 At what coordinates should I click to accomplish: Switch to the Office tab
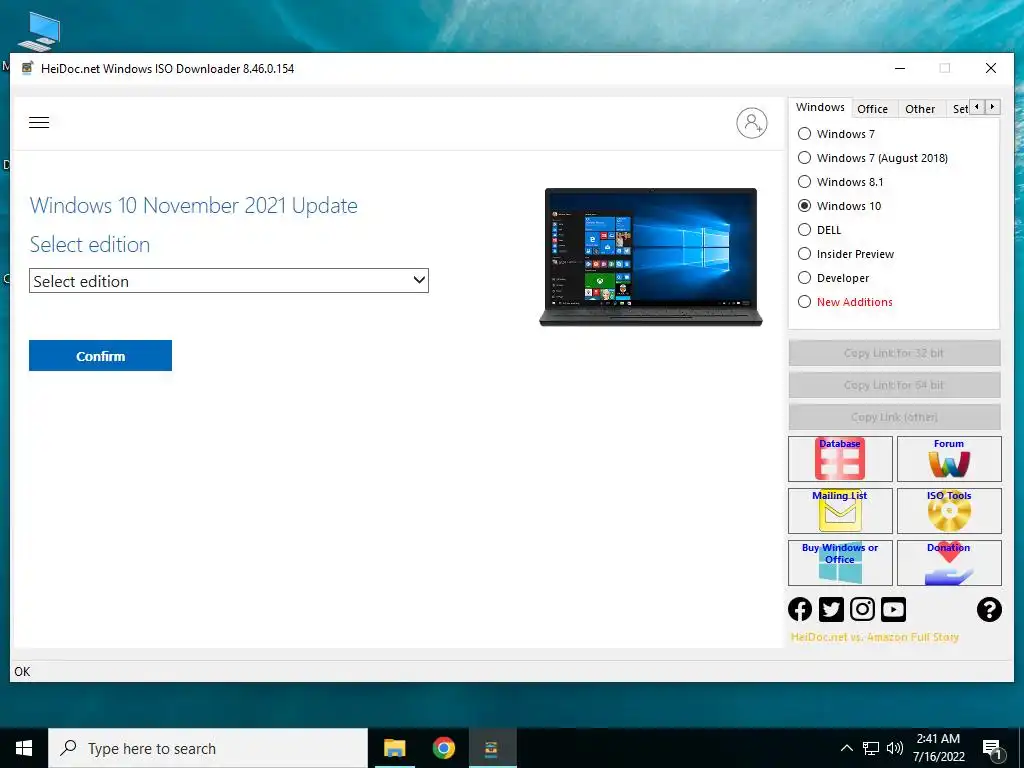pyautogui.click(x=872, y=109)
